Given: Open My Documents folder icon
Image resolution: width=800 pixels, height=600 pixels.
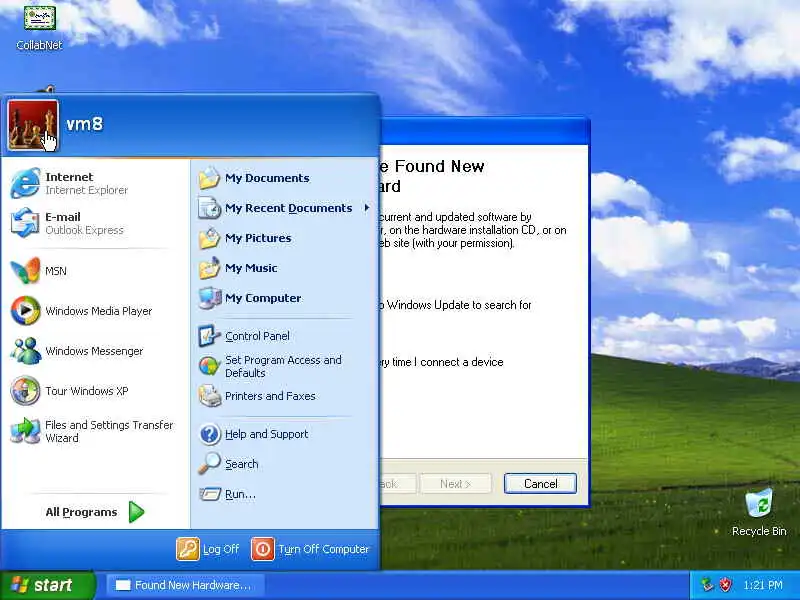Looking at the screenshot, I should click(x=209, y=178).
